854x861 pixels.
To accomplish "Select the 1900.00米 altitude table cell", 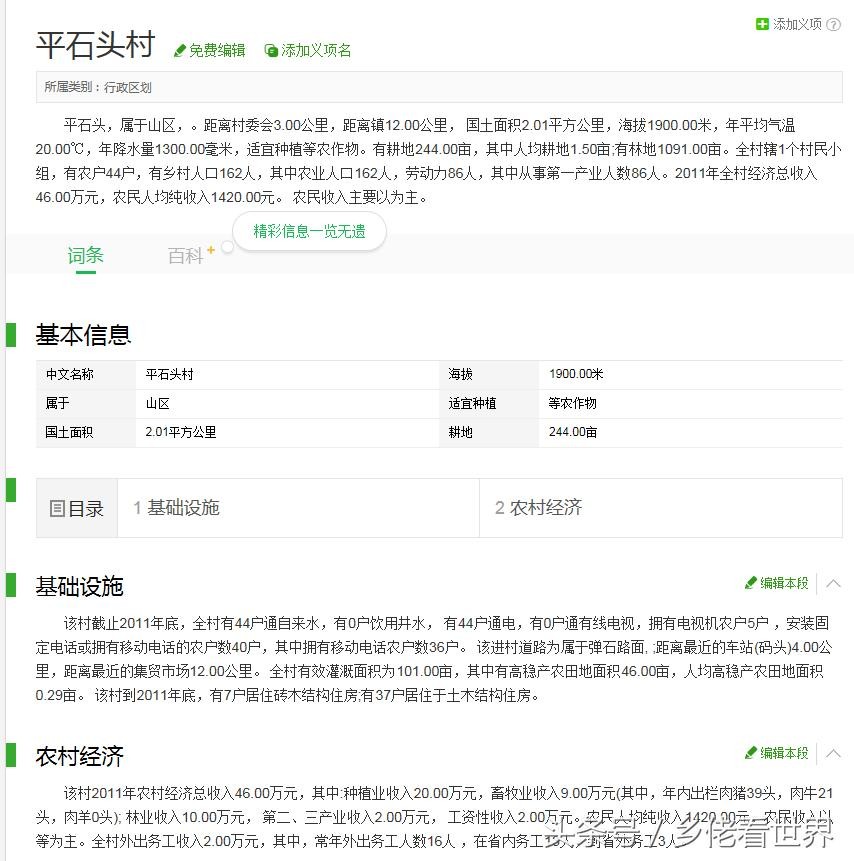I will tap(576, 374).
